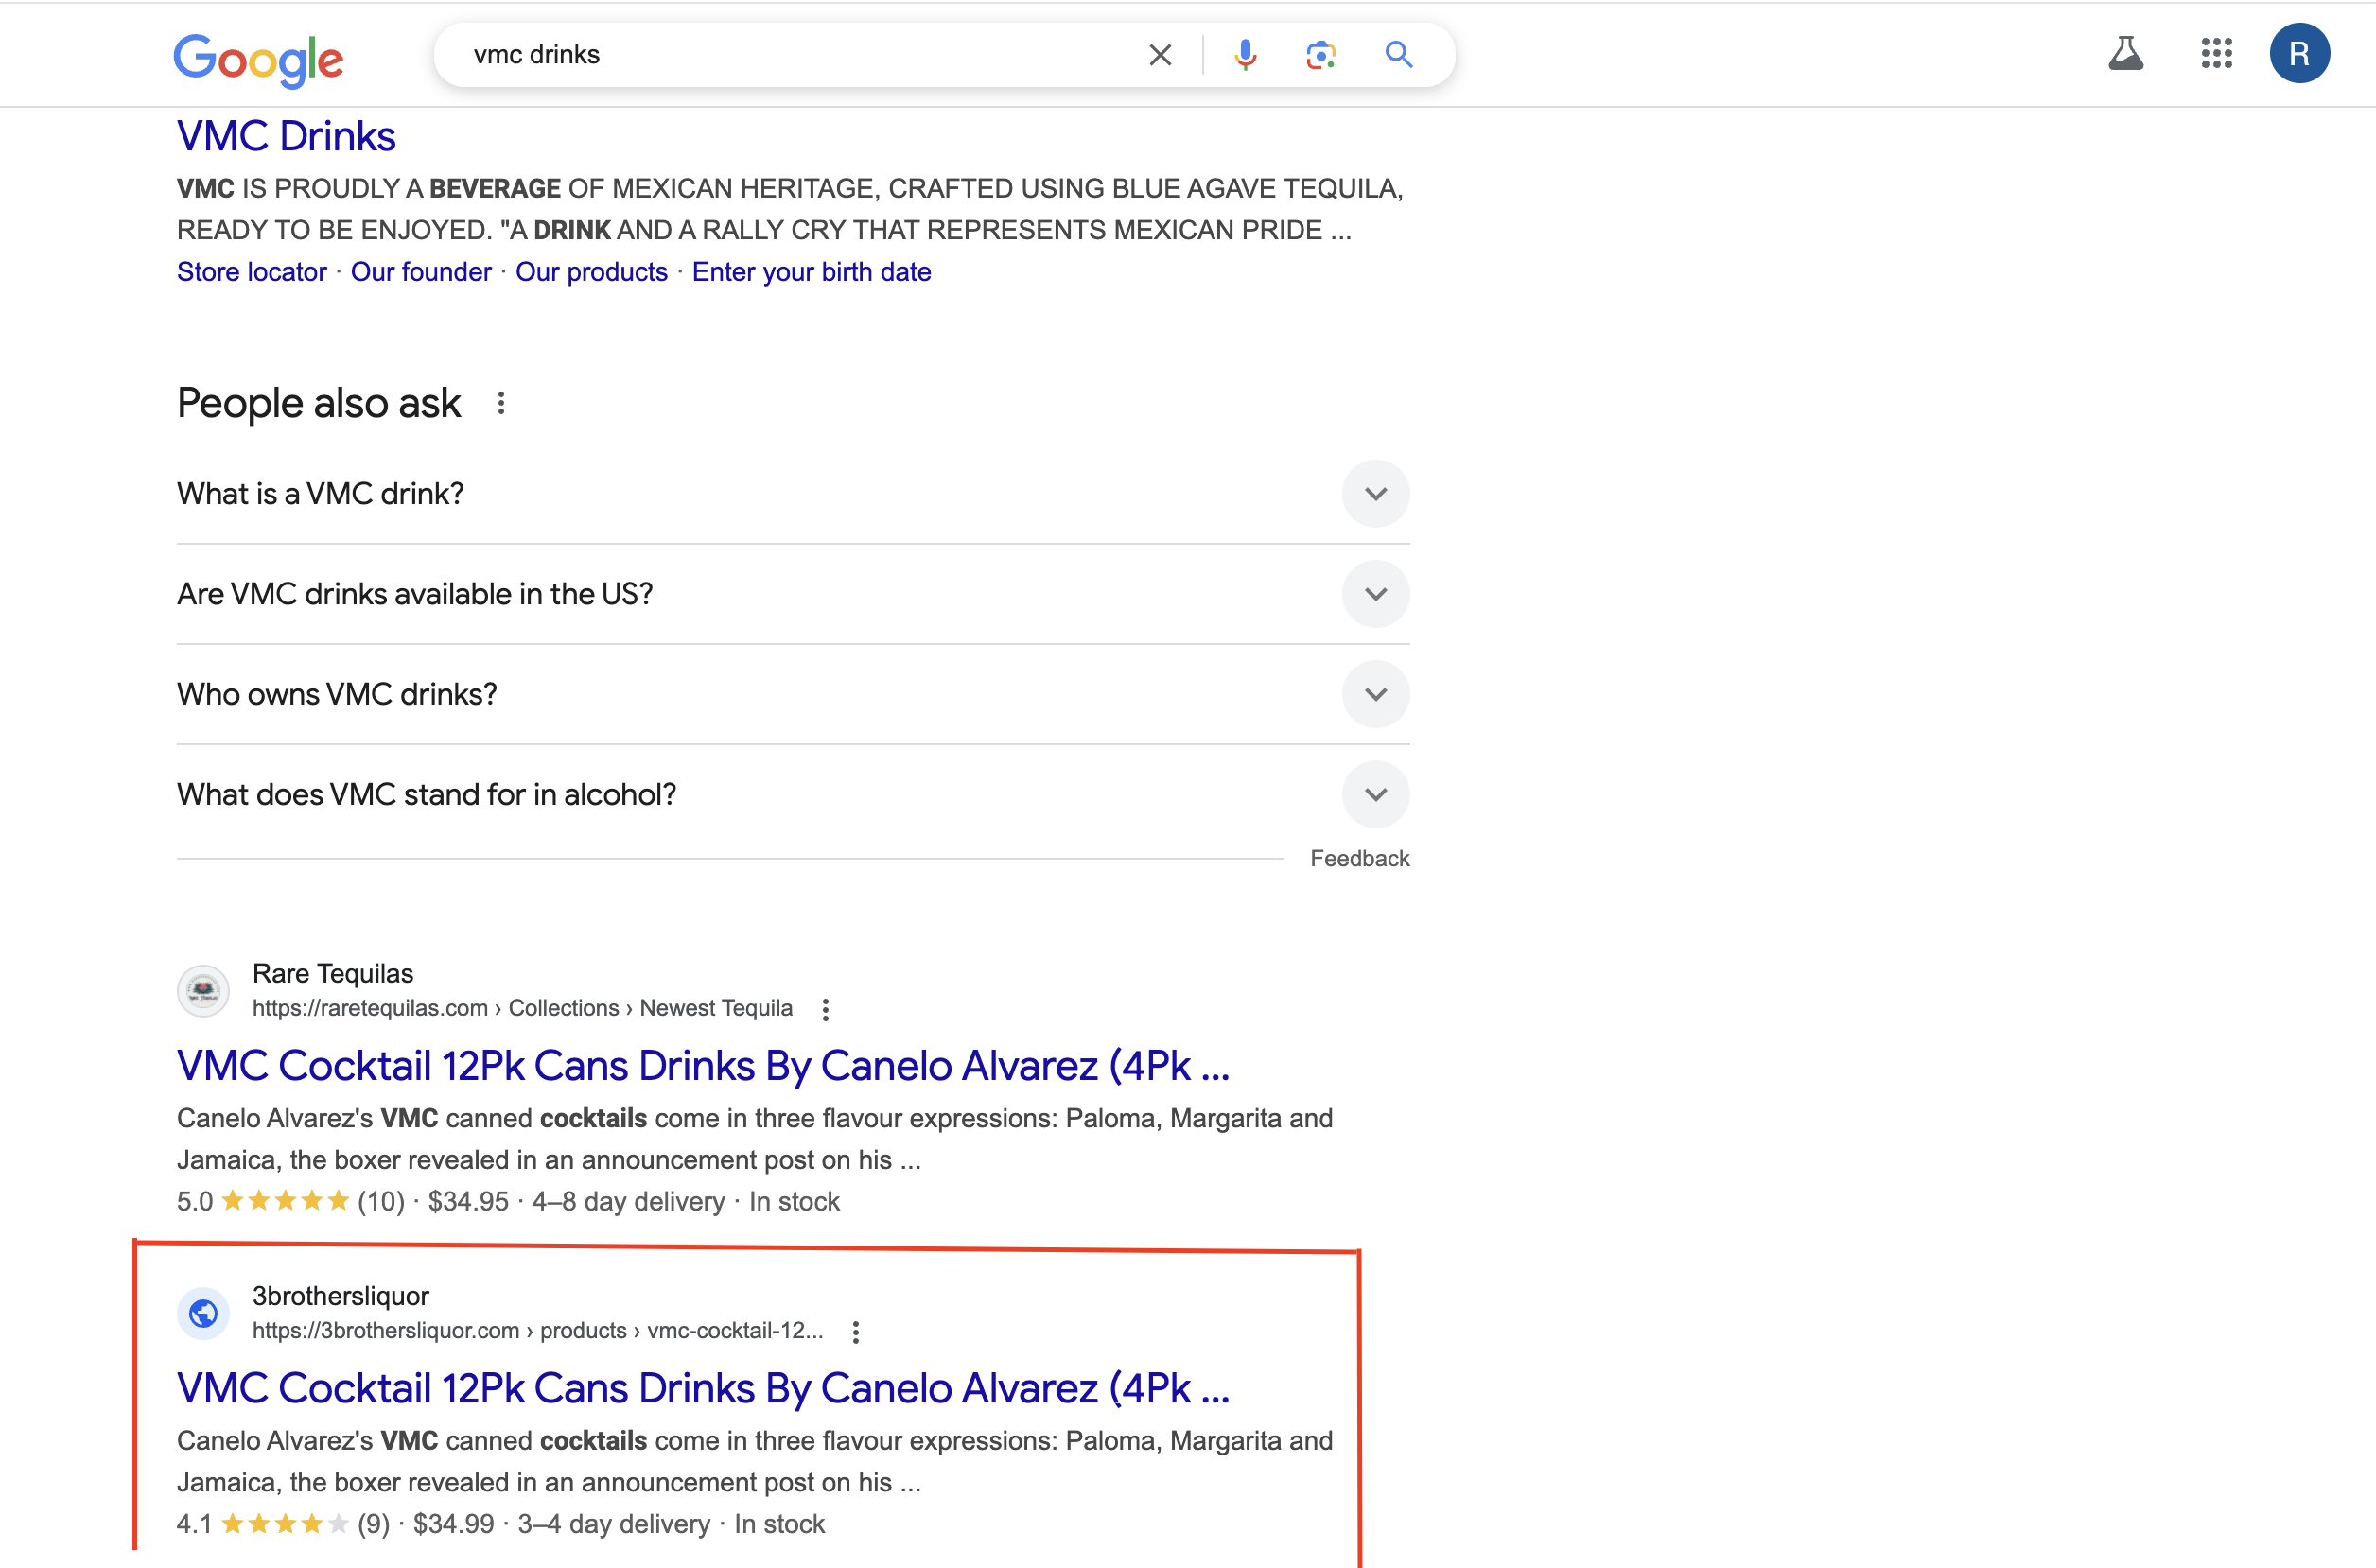Open Search Labs flask icon

[x=2125, y=54]
